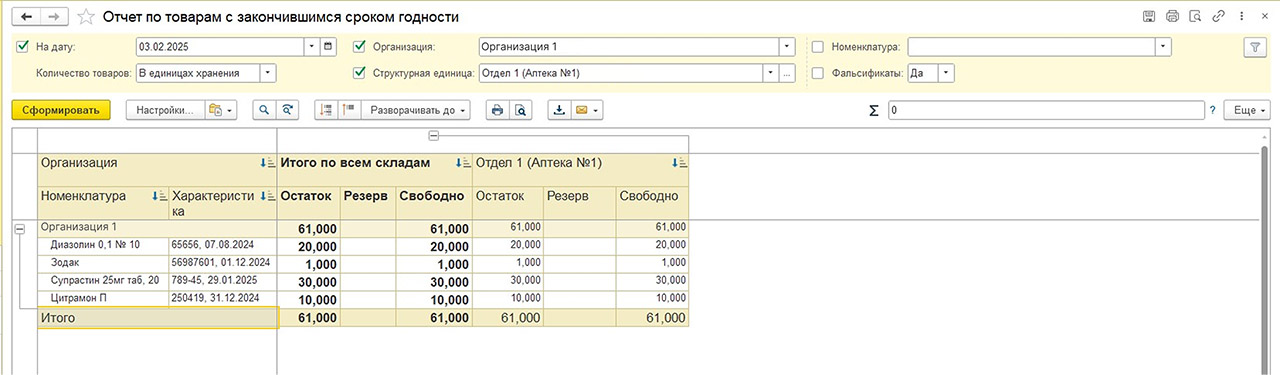Click the filter funnel icon button
This screenshot has width=1280, height=375.
1254,47
